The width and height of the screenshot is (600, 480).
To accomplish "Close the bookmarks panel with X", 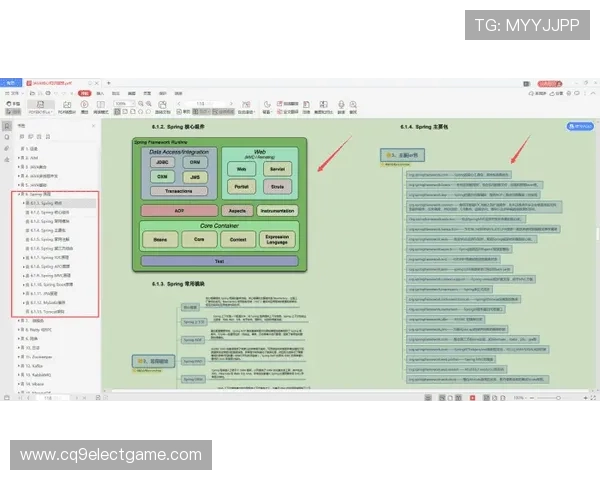I will click(x=93, y=126).
